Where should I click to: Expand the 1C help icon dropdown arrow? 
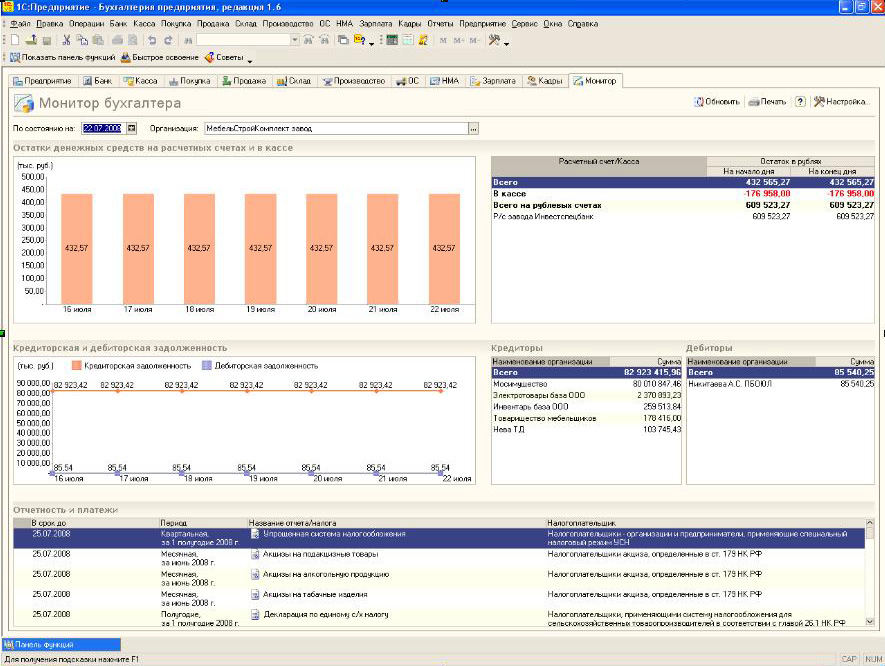tap(371, 43)
